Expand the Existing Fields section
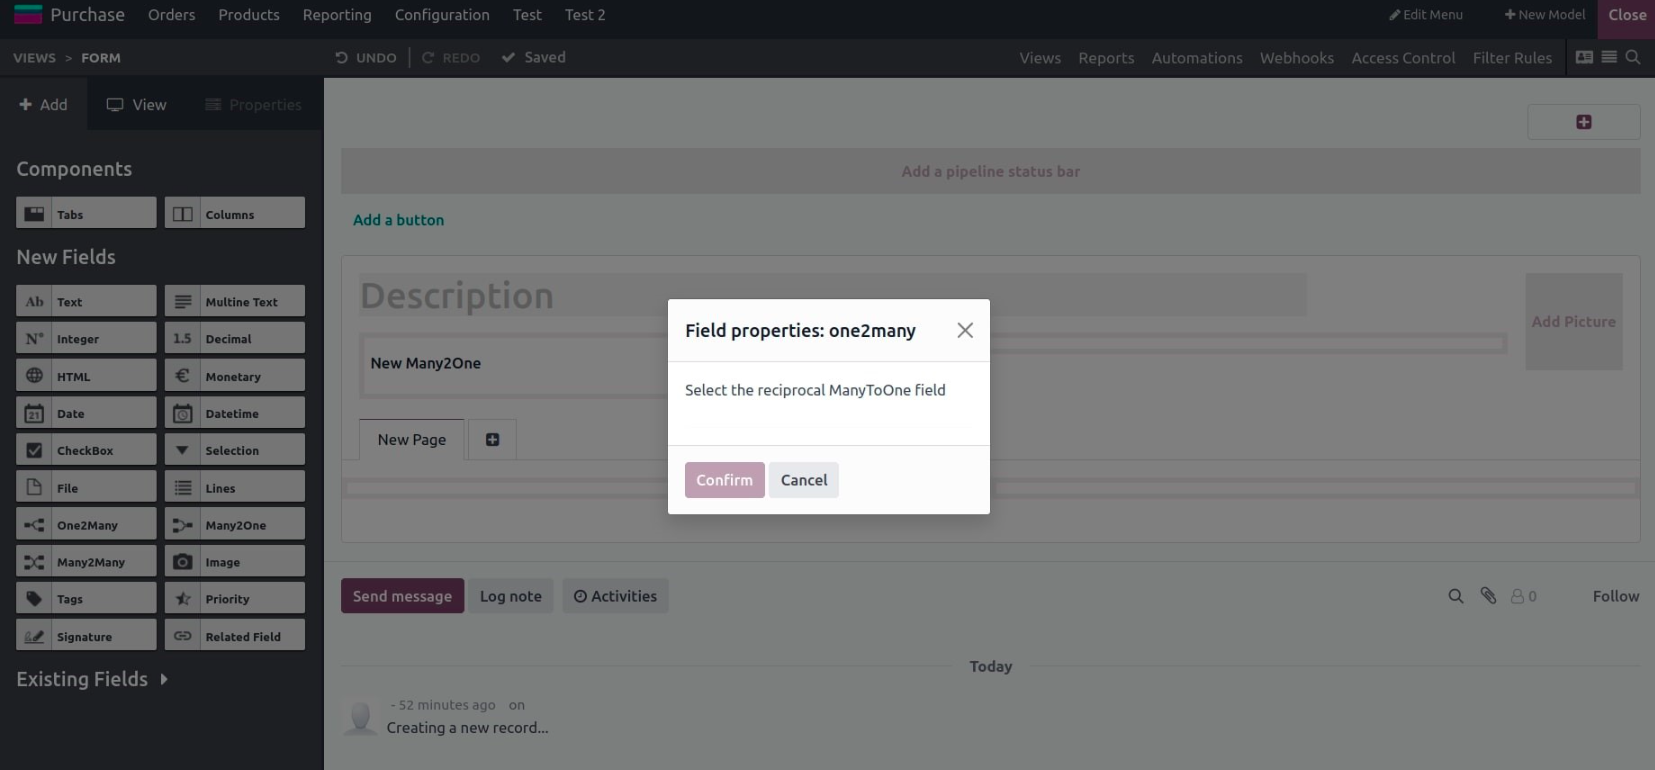1655x770 pixels. coord(92,679)
